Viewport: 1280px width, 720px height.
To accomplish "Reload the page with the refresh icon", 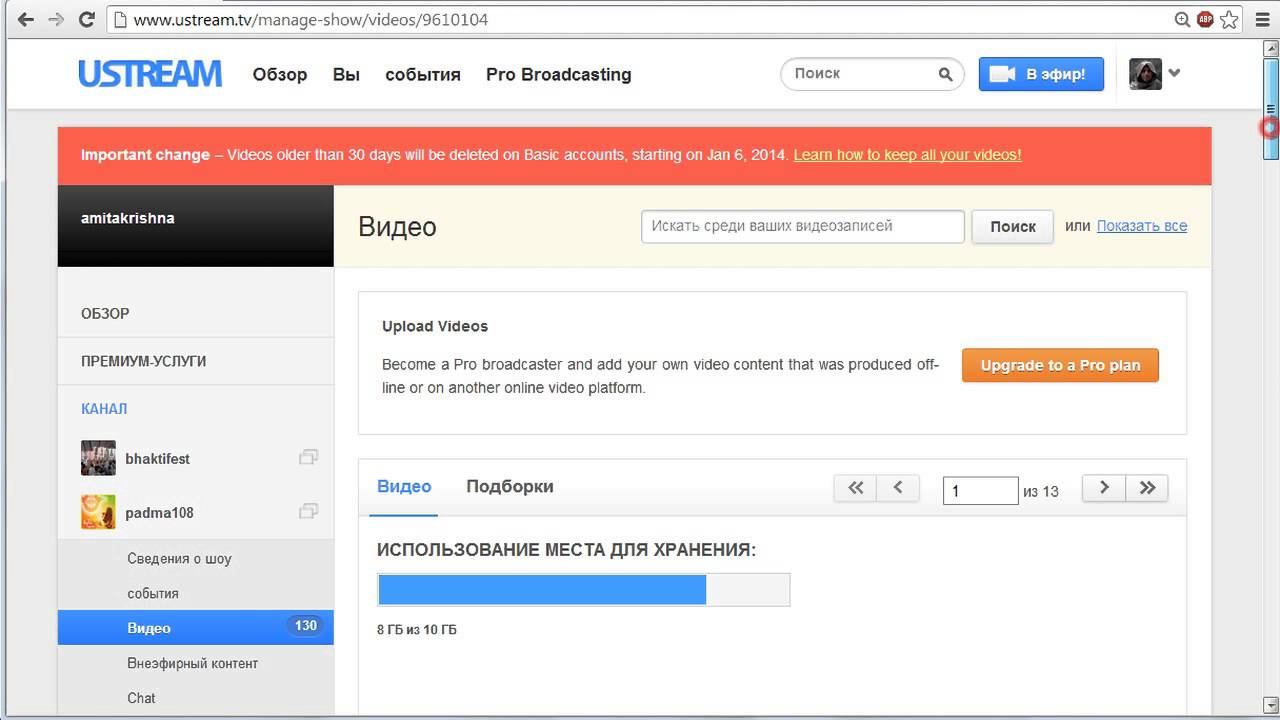I will pyautogui.click(x=87, y=19).
